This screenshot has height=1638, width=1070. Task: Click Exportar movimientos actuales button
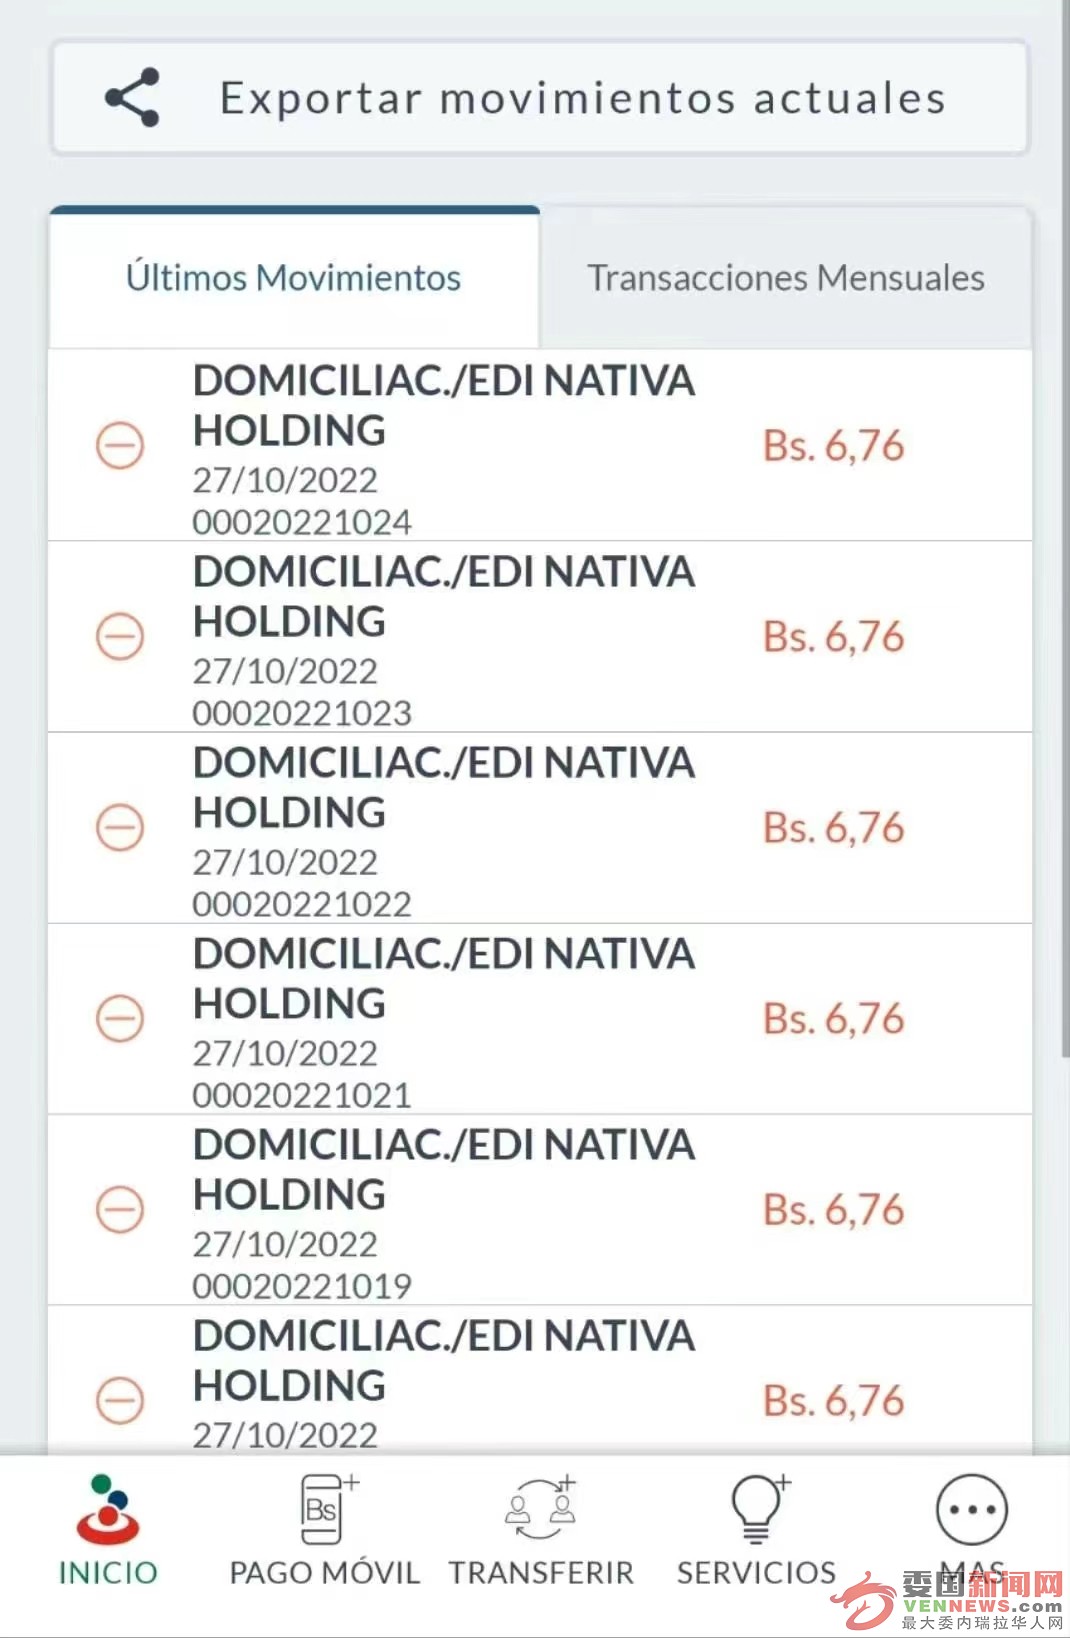540,98
